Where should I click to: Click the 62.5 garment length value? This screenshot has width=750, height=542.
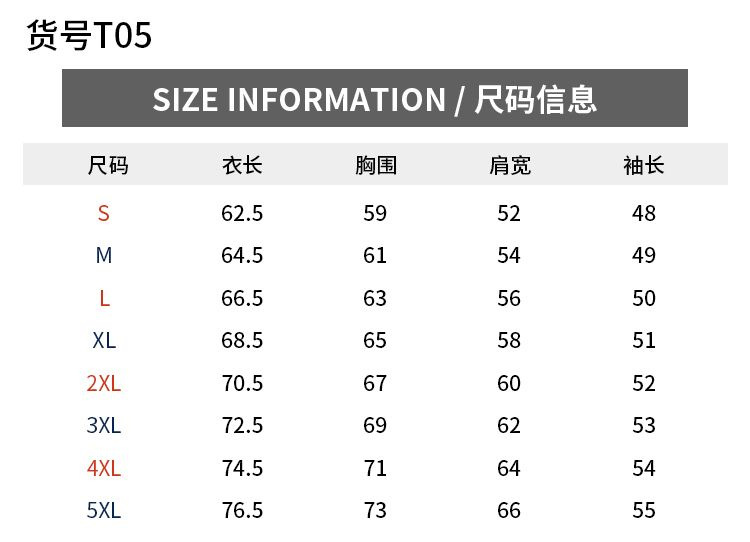[242, 213]
